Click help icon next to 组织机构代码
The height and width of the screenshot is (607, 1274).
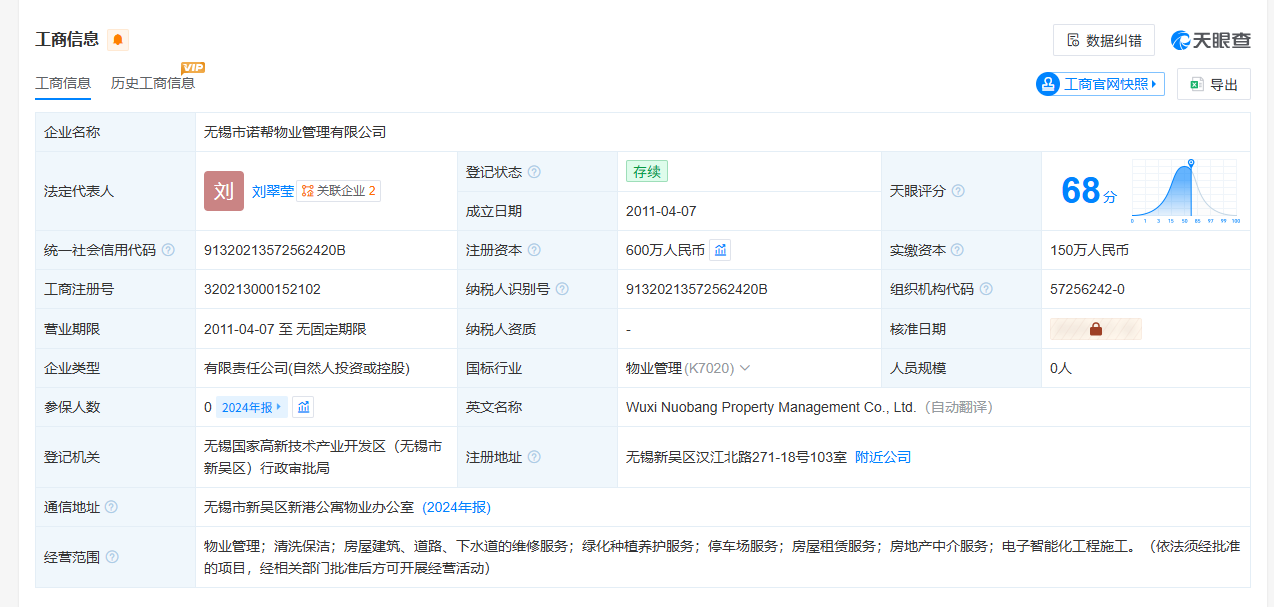[x=986, y=289]
